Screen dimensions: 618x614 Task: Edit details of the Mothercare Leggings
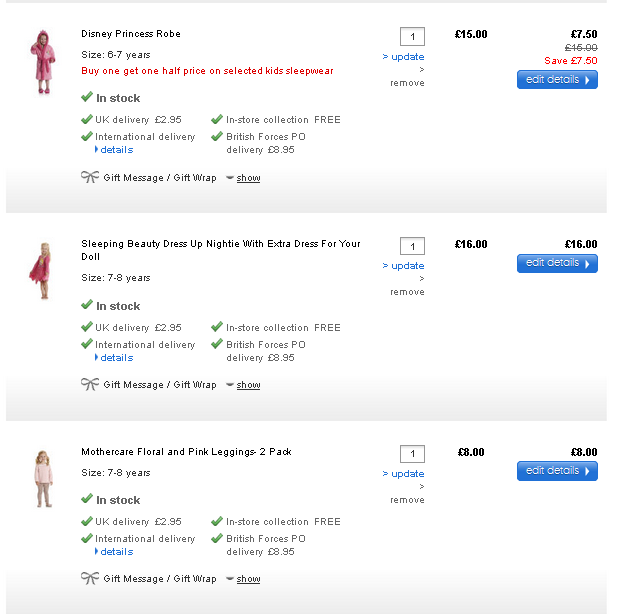tap(557, 471)
